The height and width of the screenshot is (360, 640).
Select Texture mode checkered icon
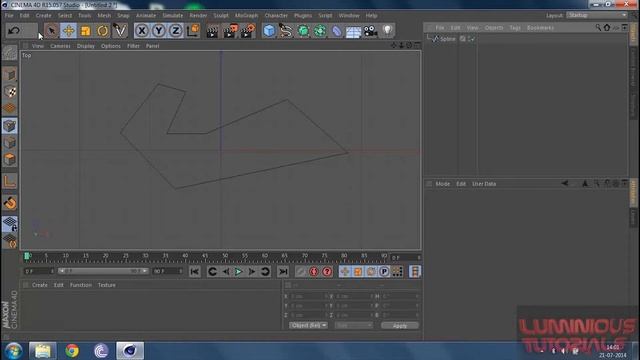10,91
